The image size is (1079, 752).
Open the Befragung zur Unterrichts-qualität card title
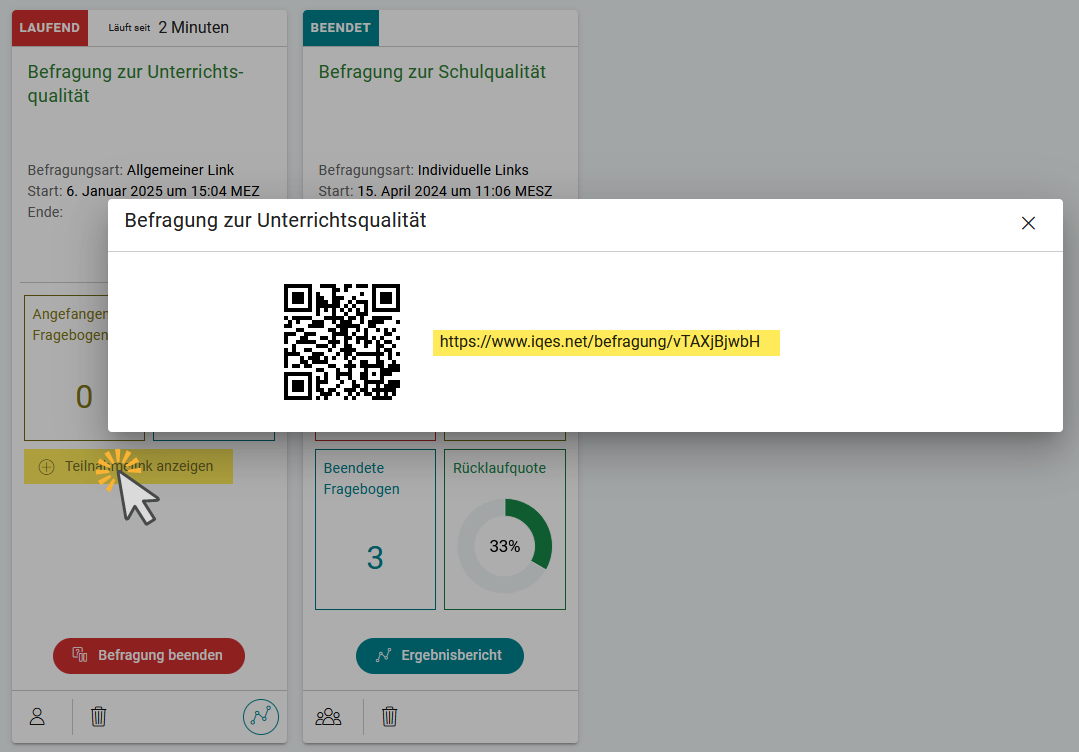coord(136,83)
